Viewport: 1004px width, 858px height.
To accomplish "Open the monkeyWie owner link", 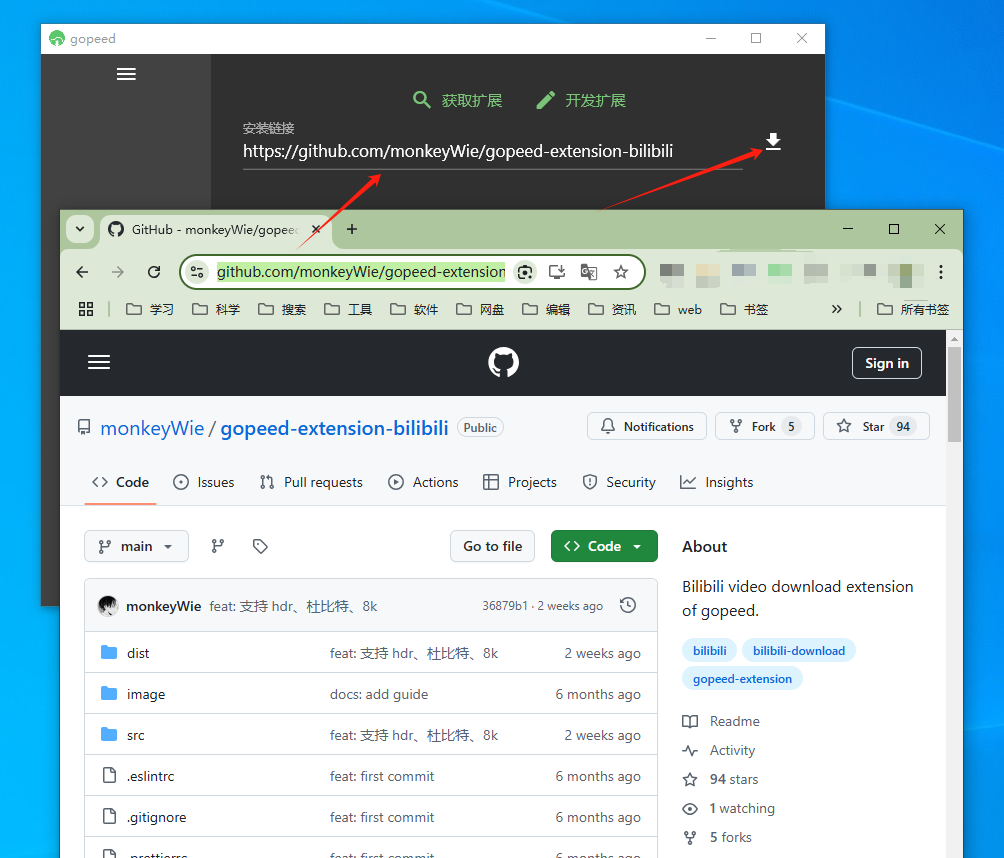I will click(152, 428).
